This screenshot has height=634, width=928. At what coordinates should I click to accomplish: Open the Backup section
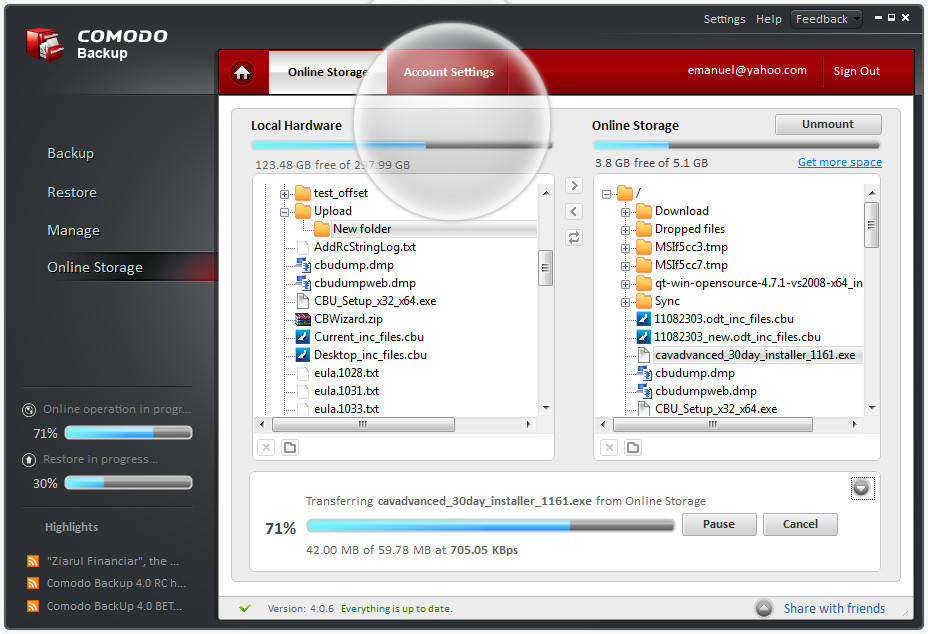pos(70,153)
